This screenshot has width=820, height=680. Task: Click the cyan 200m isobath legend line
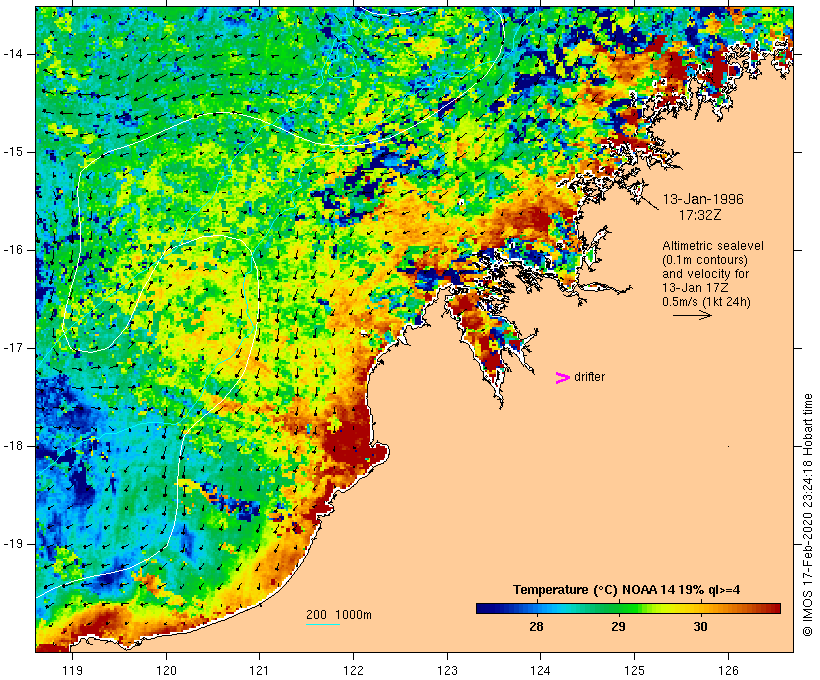pyautogui.click(x=323, y=624)
